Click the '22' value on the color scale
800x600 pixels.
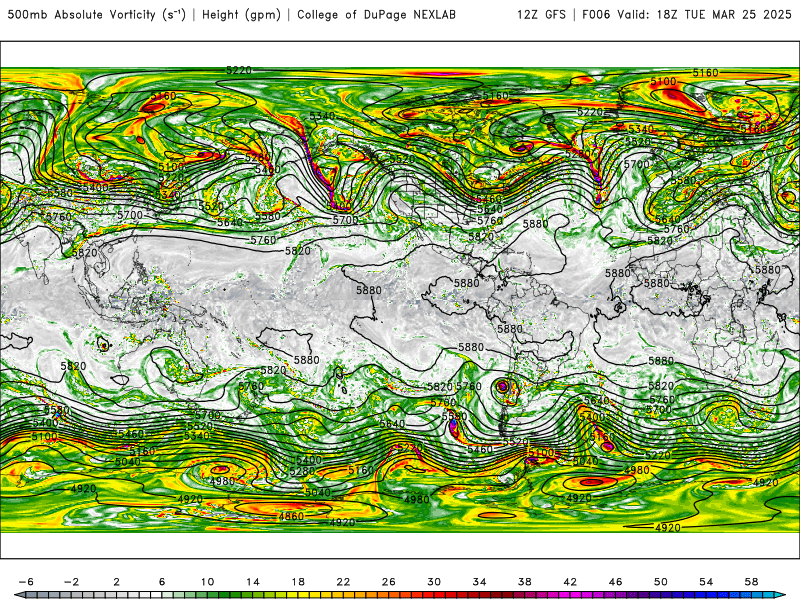pyautogui.click(x=343, y=582)
